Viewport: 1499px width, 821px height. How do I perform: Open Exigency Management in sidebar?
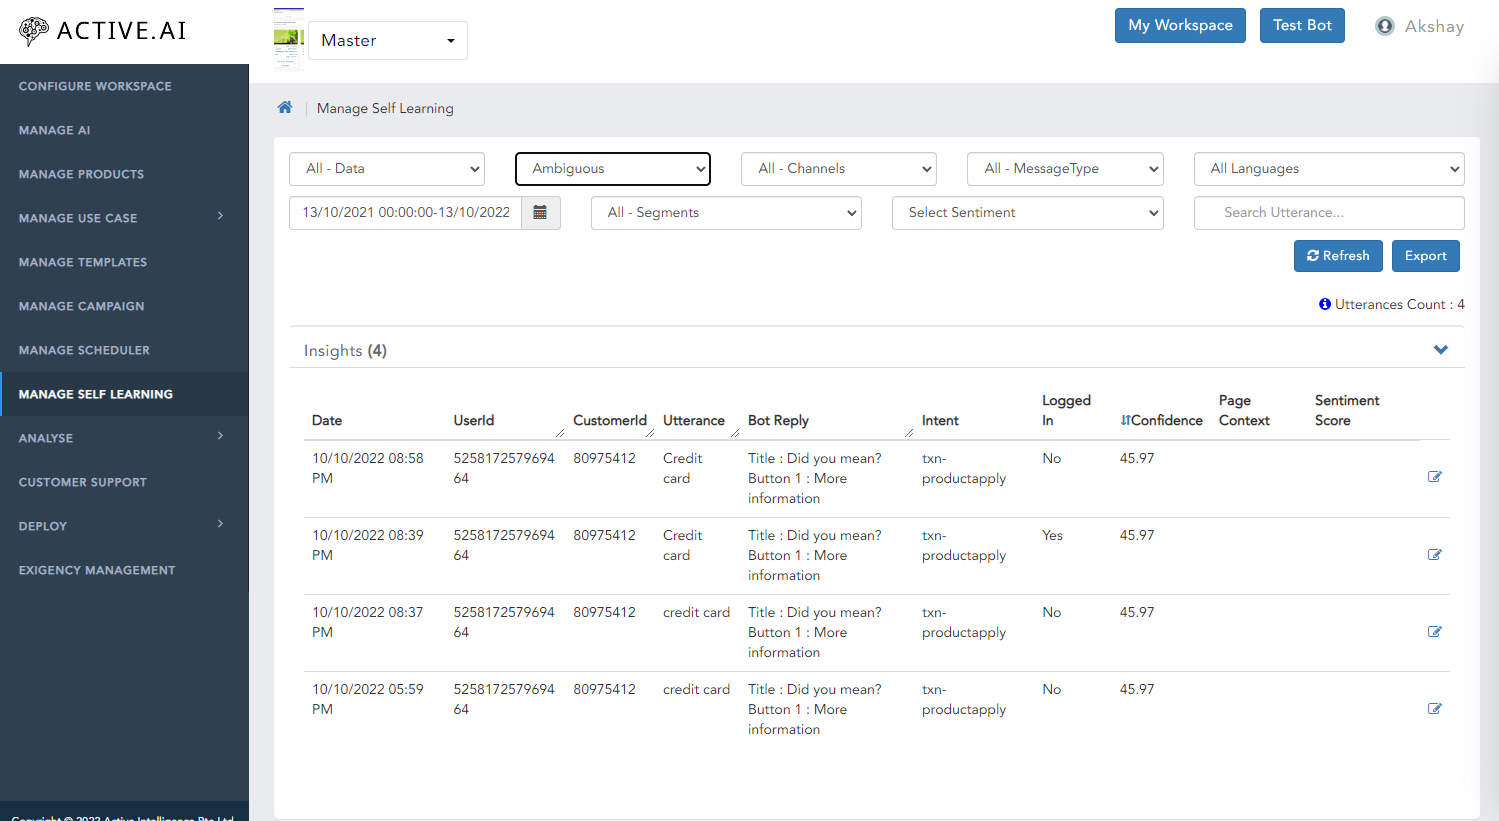click(x=124, y=570)
